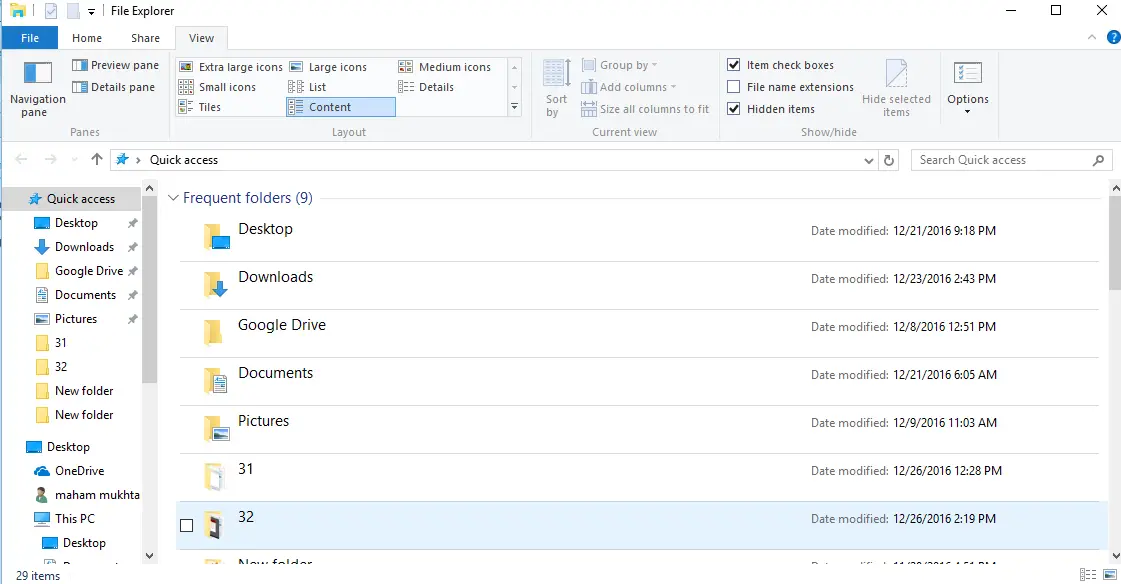Navigate up one level with the up arrow
This screenshot has height=584, width=1121.
[96, 159]
